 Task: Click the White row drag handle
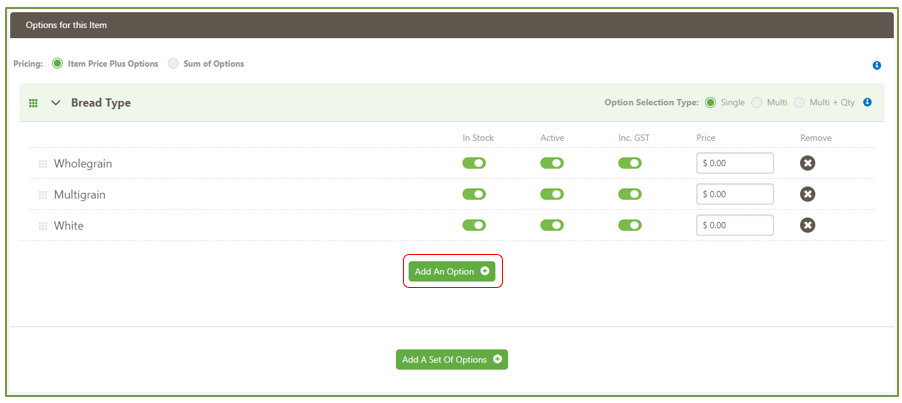pyautogui.click(x=42, y=226)
